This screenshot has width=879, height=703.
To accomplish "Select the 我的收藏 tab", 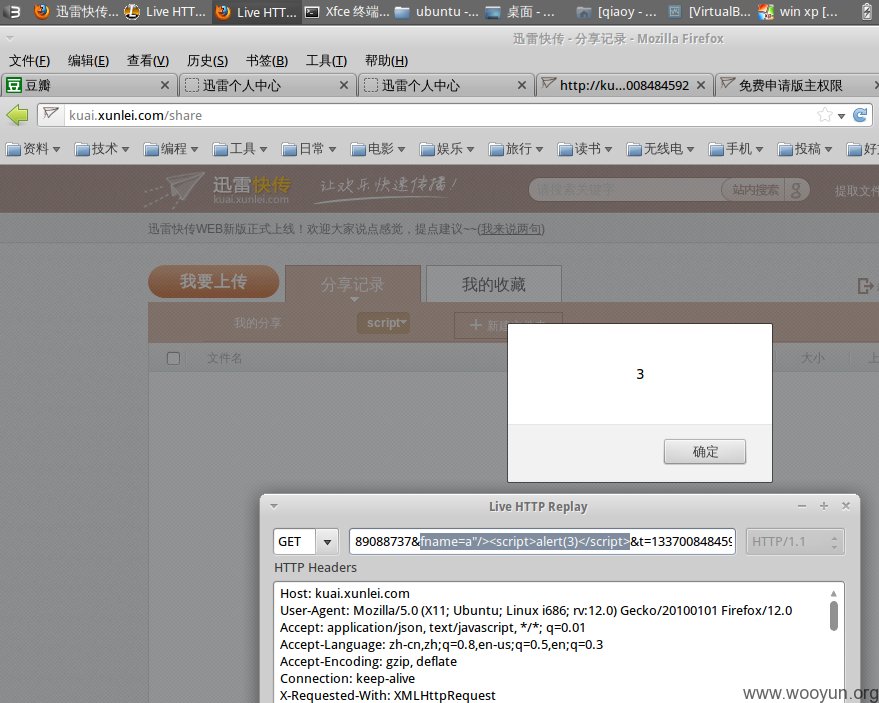I will coord(493,284).
